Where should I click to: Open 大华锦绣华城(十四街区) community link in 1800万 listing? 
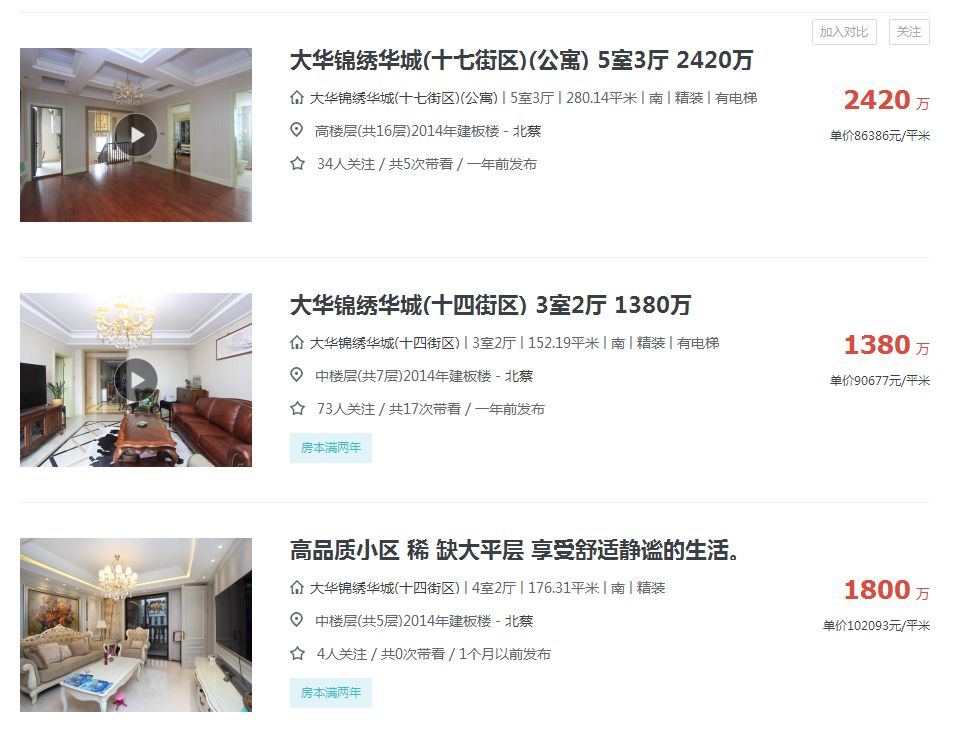pyautogui.click(x=385, y=588)
